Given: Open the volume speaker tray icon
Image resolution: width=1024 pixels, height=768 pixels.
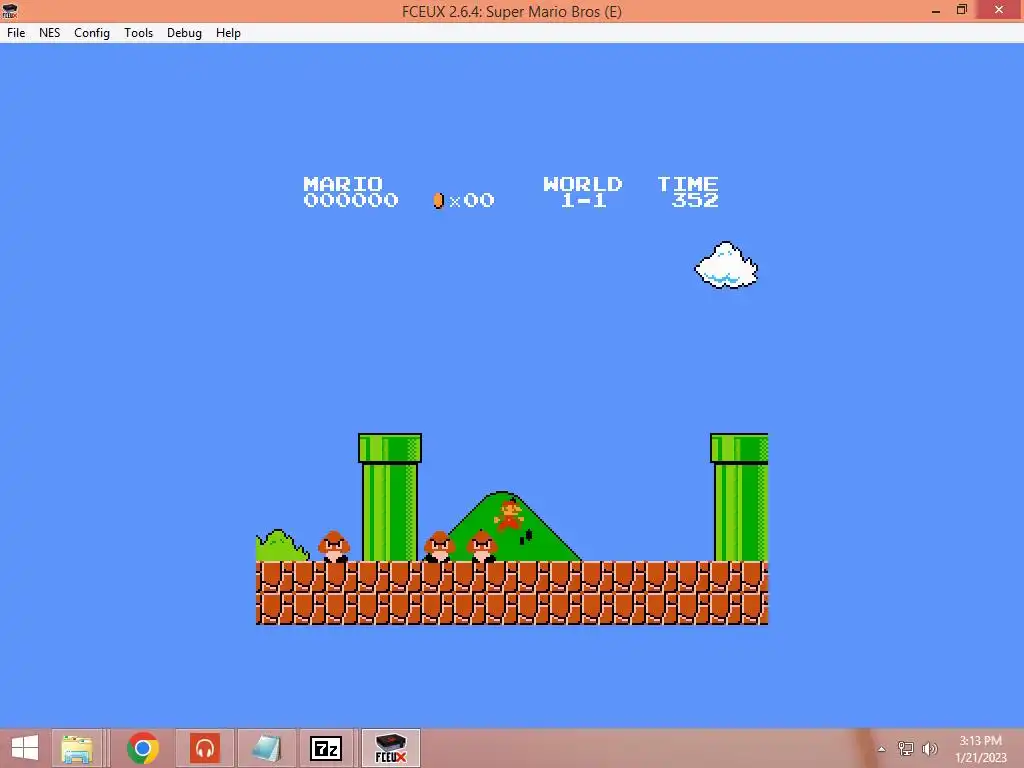Looking at the screenshot, I should tap(929, 748).
